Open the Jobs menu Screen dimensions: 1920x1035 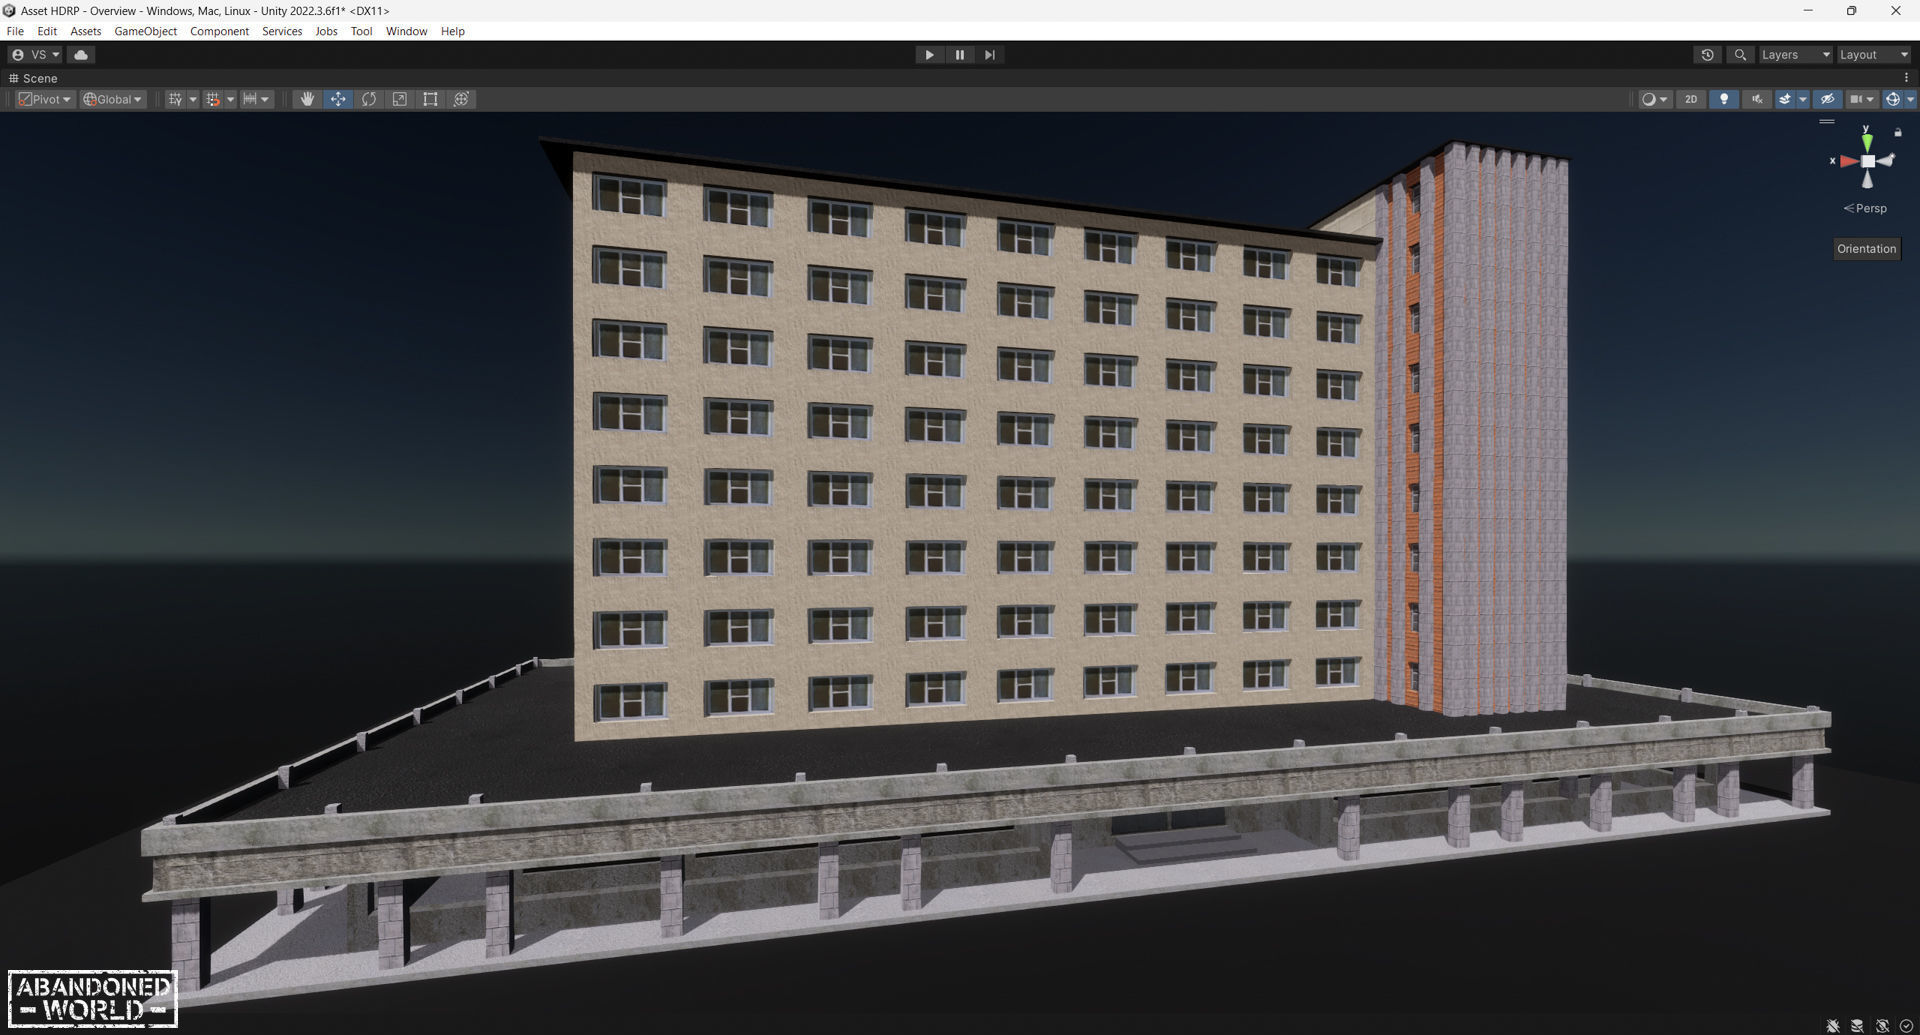[326, 31]
